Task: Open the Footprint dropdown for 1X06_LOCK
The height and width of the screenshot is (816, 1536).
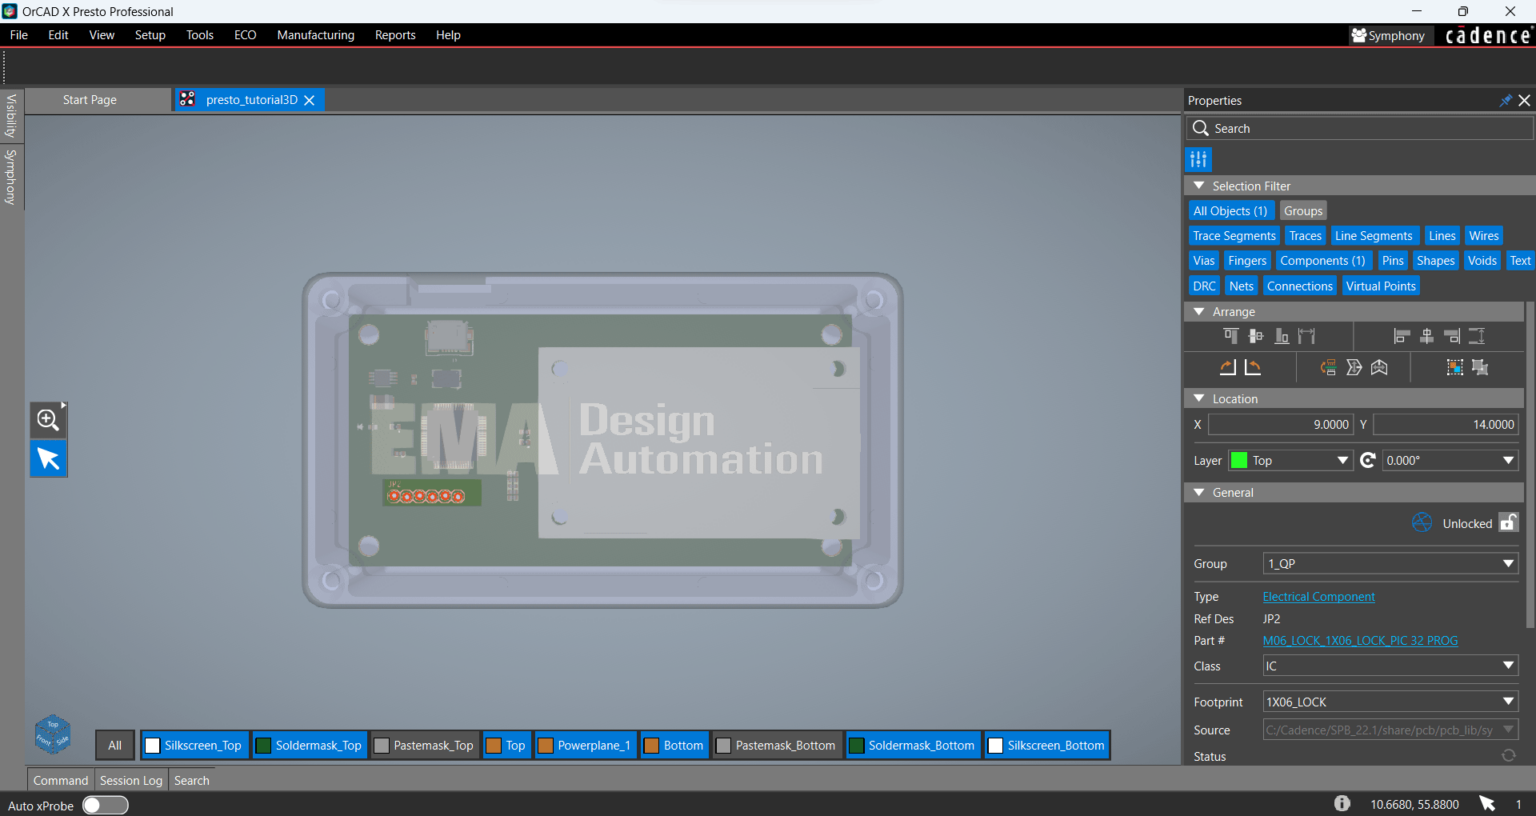Action: pos(1508,701)
